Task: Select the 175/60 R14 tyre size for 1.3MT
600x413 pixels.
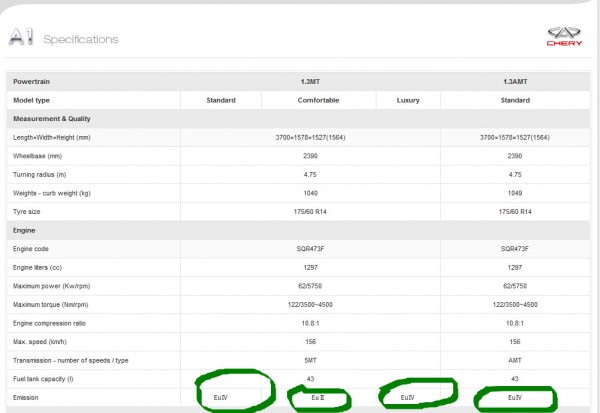Action: pyautogui.click(x=310, y=212)
